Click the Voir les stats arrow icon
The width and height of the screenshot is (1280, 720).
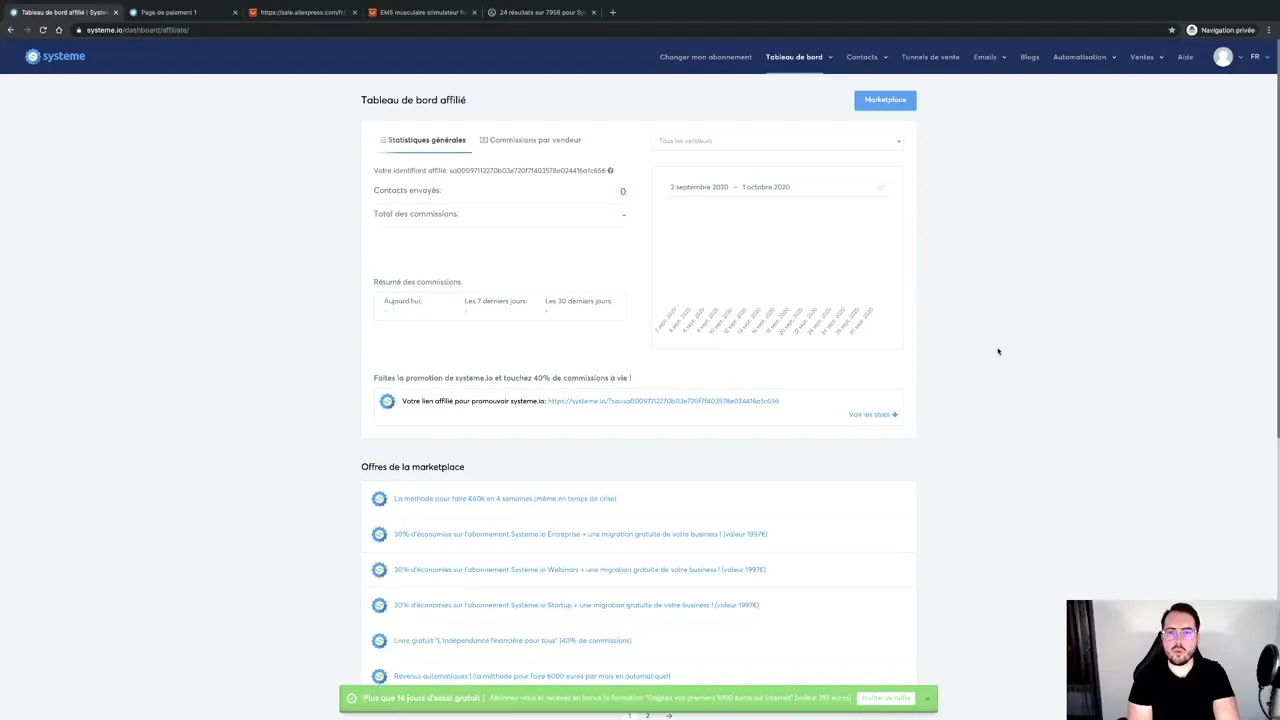pyautogui.click(x=894, y=414)
